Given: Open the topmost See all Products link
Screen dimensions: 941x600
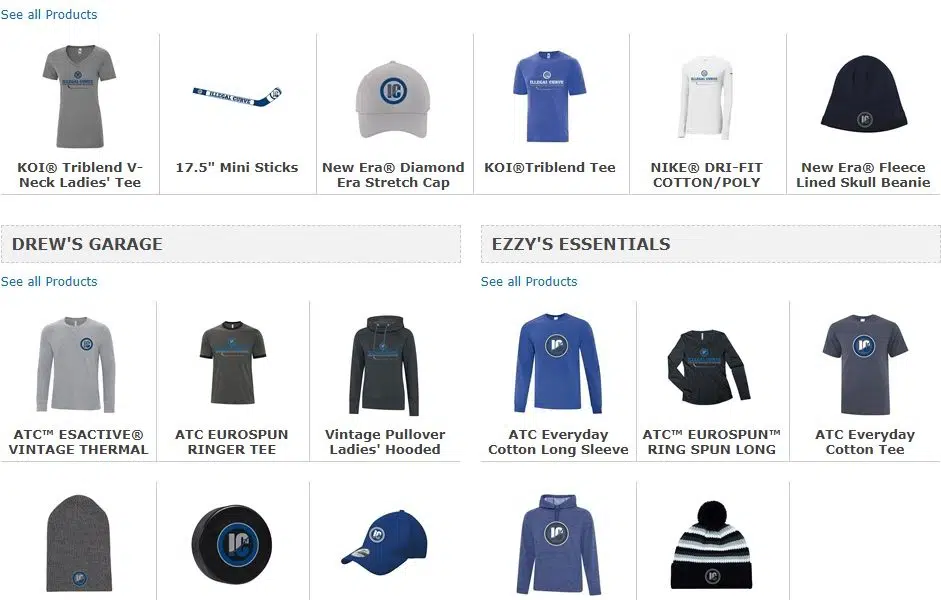Looking at the screenshot, I should coord(49,14).
